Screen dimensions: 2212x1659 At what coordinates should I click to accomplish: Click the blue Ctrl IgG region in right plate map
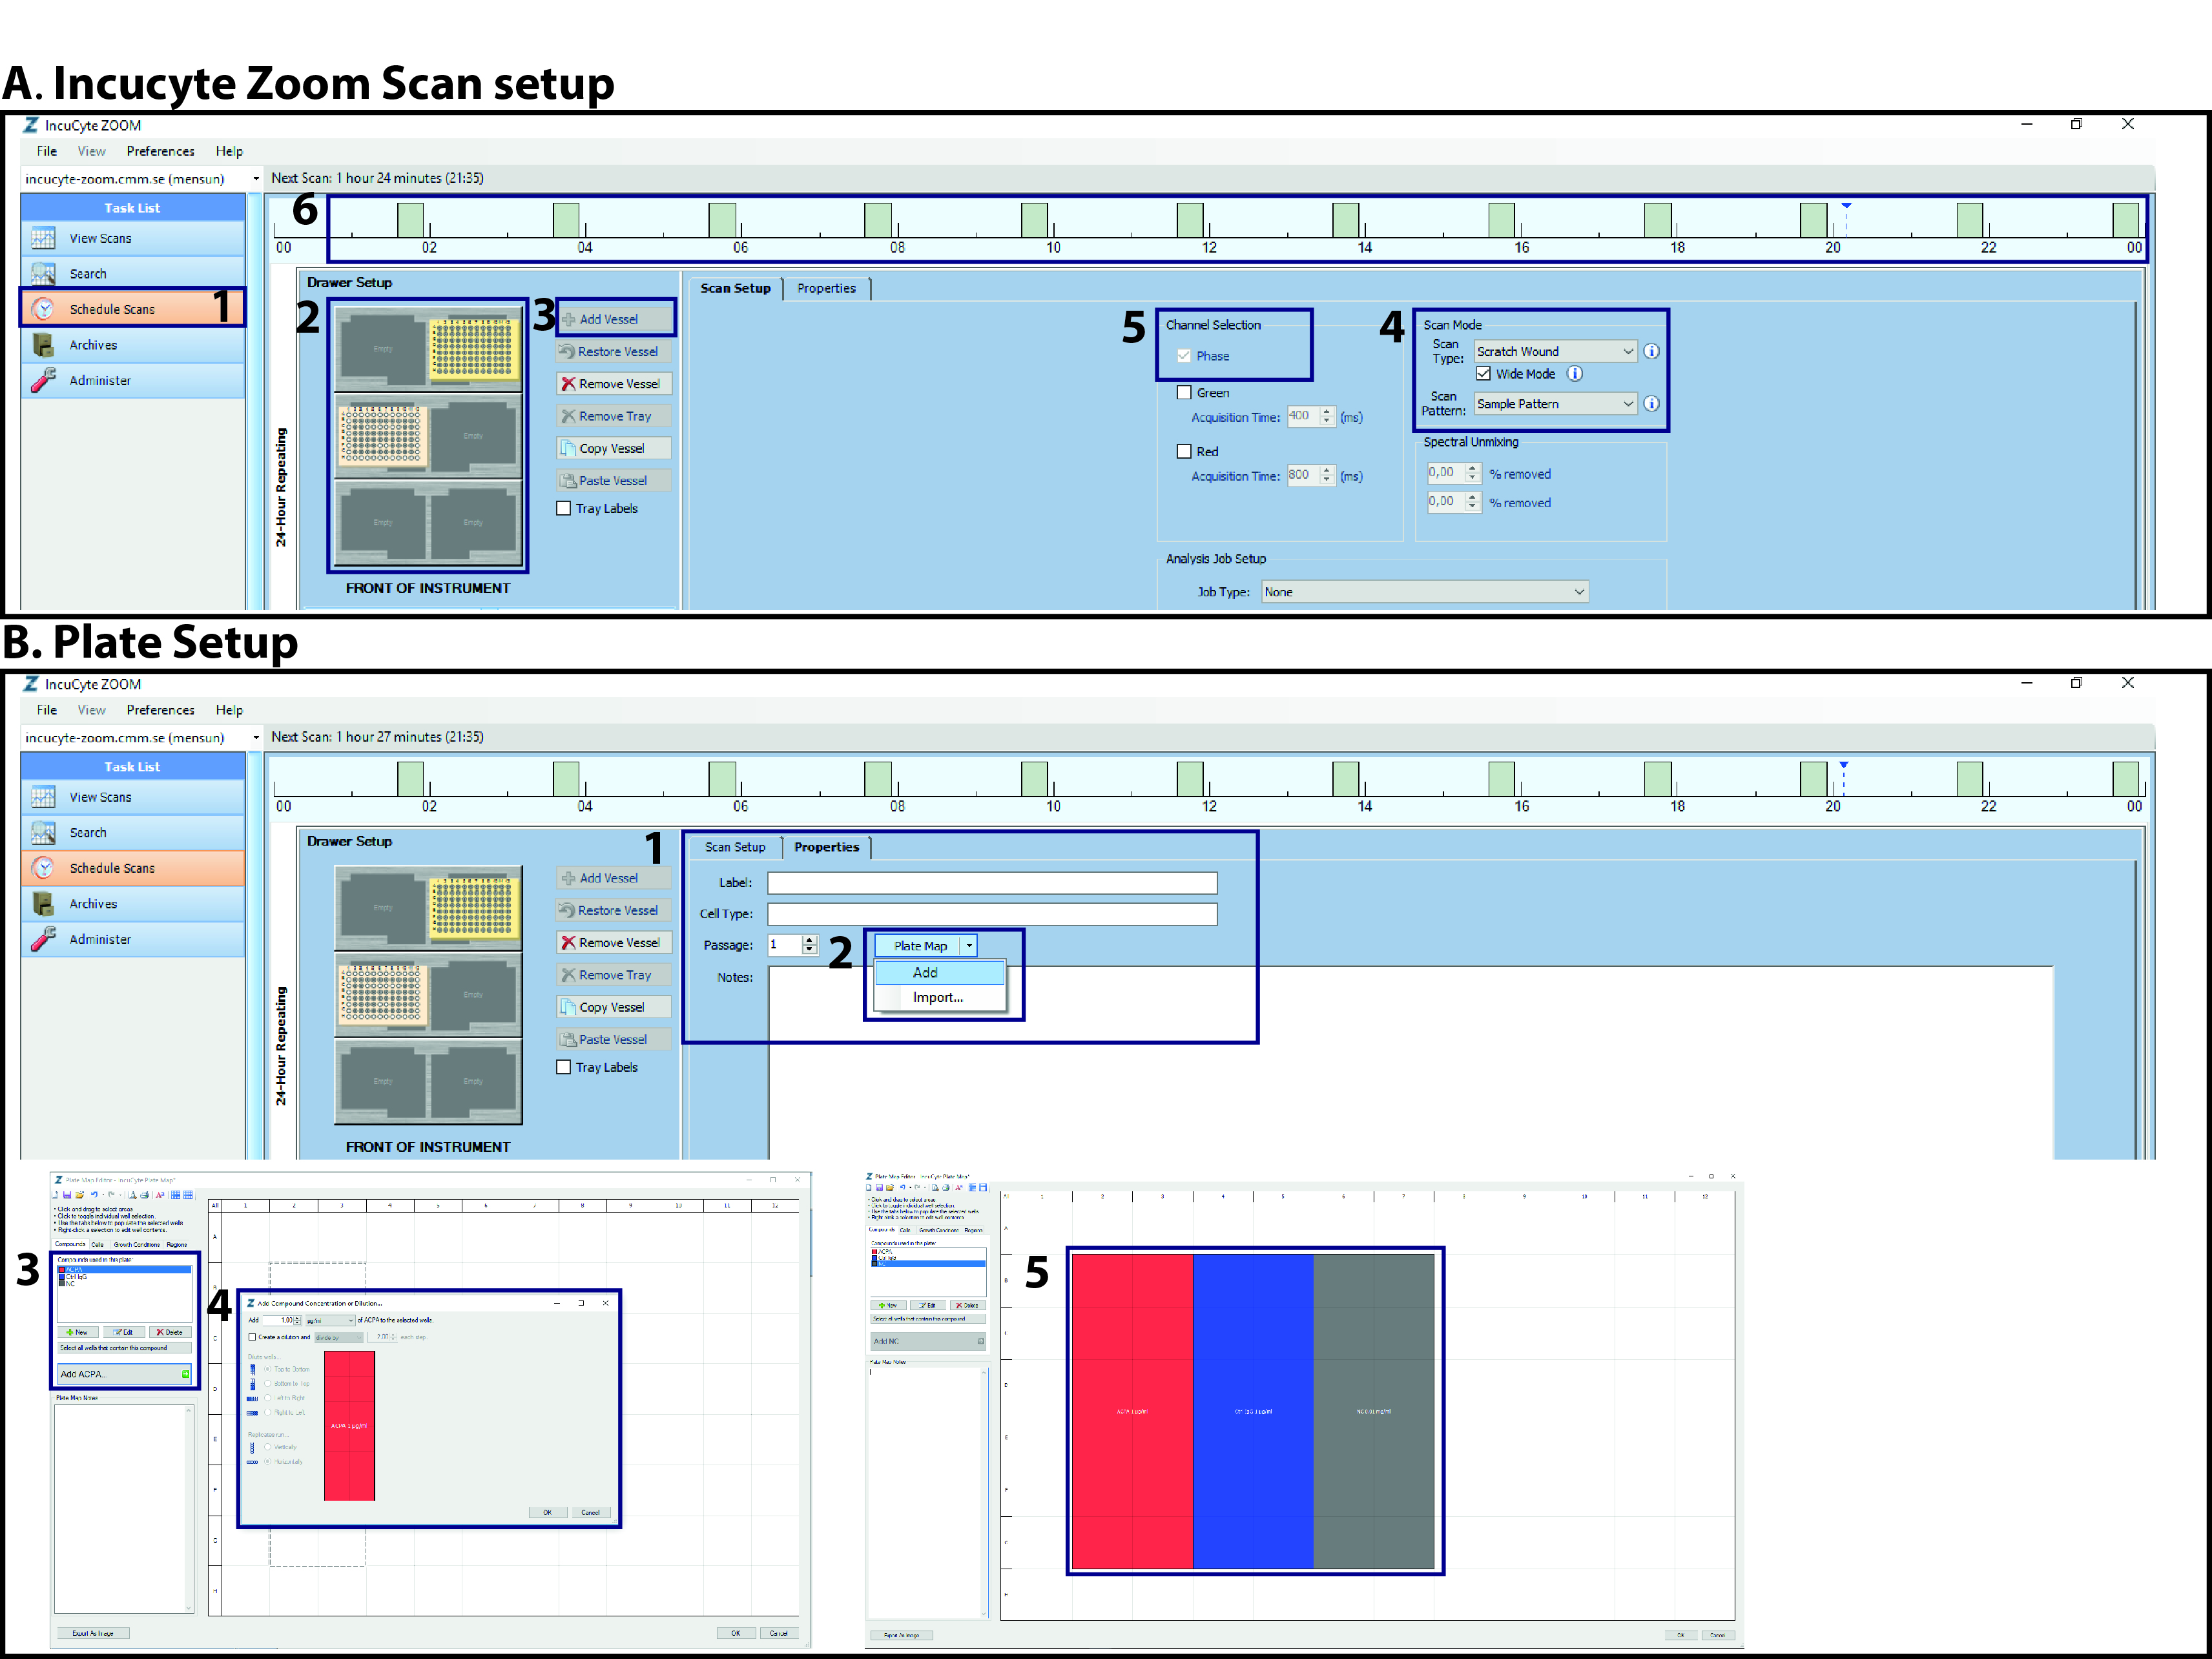coord(1253,1412)
